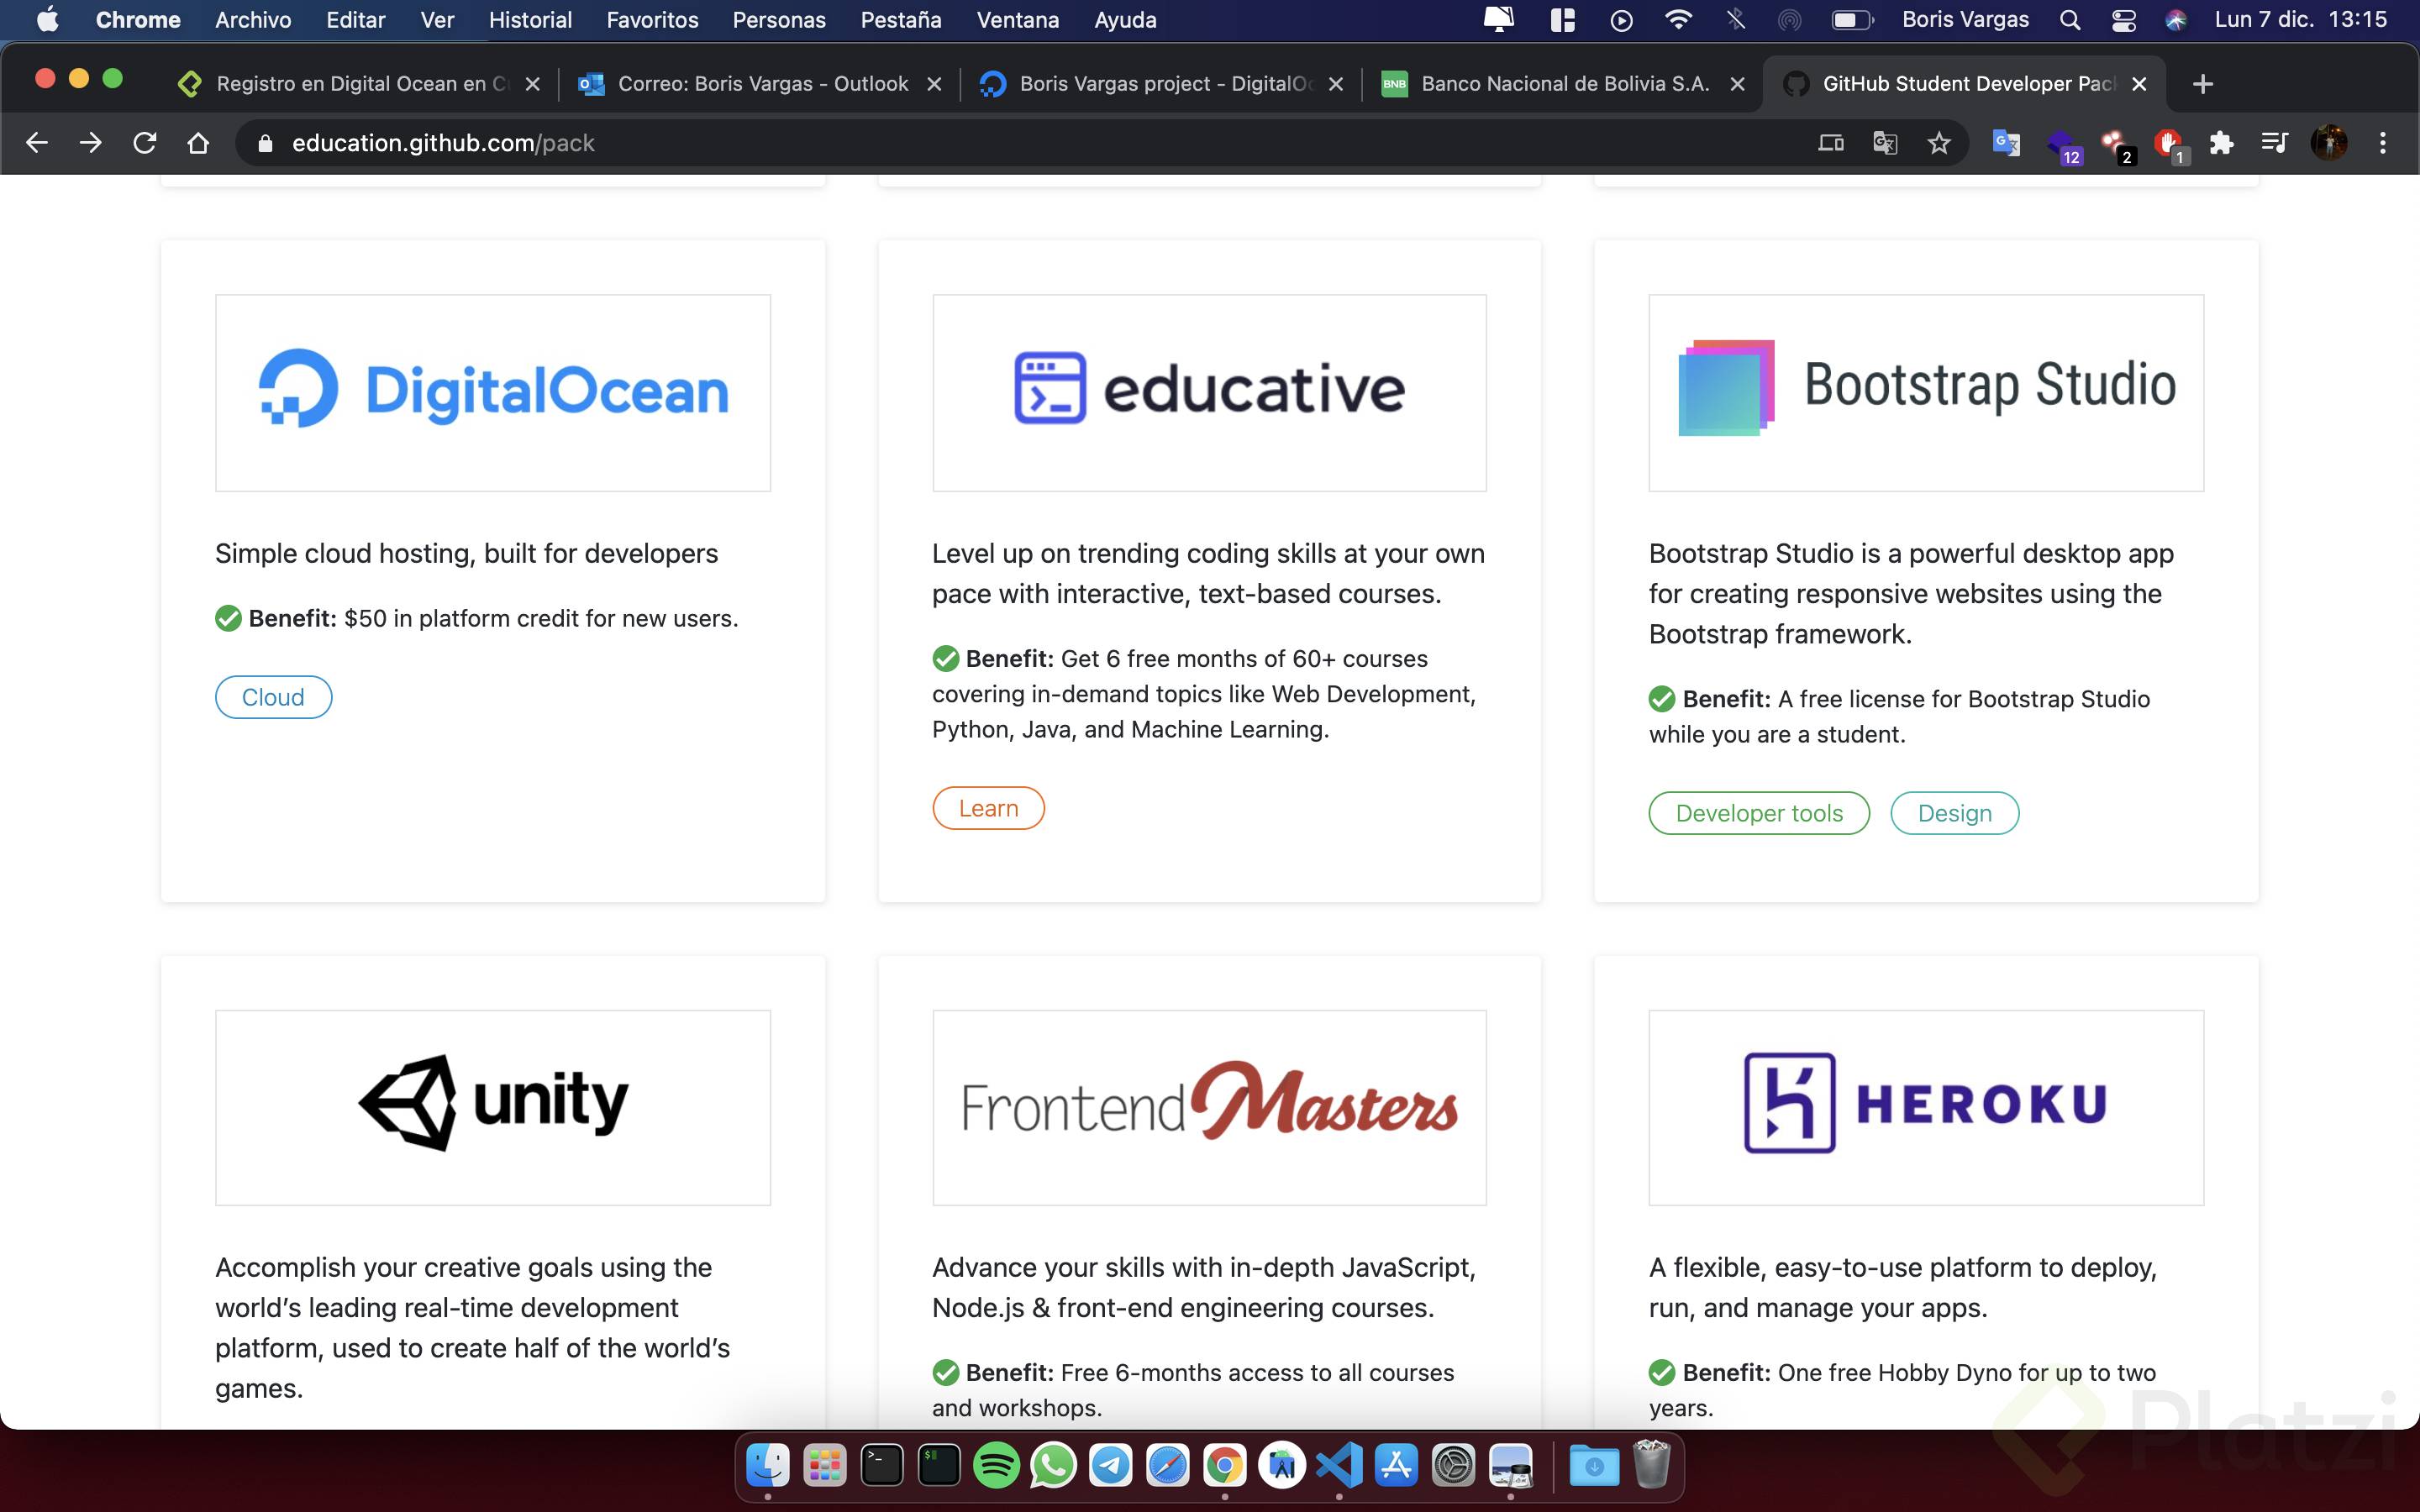Switch to Banco Nacional de Bolivia tab
The height and width of the screenshot is (1512, 2420).
(1564, 84)
